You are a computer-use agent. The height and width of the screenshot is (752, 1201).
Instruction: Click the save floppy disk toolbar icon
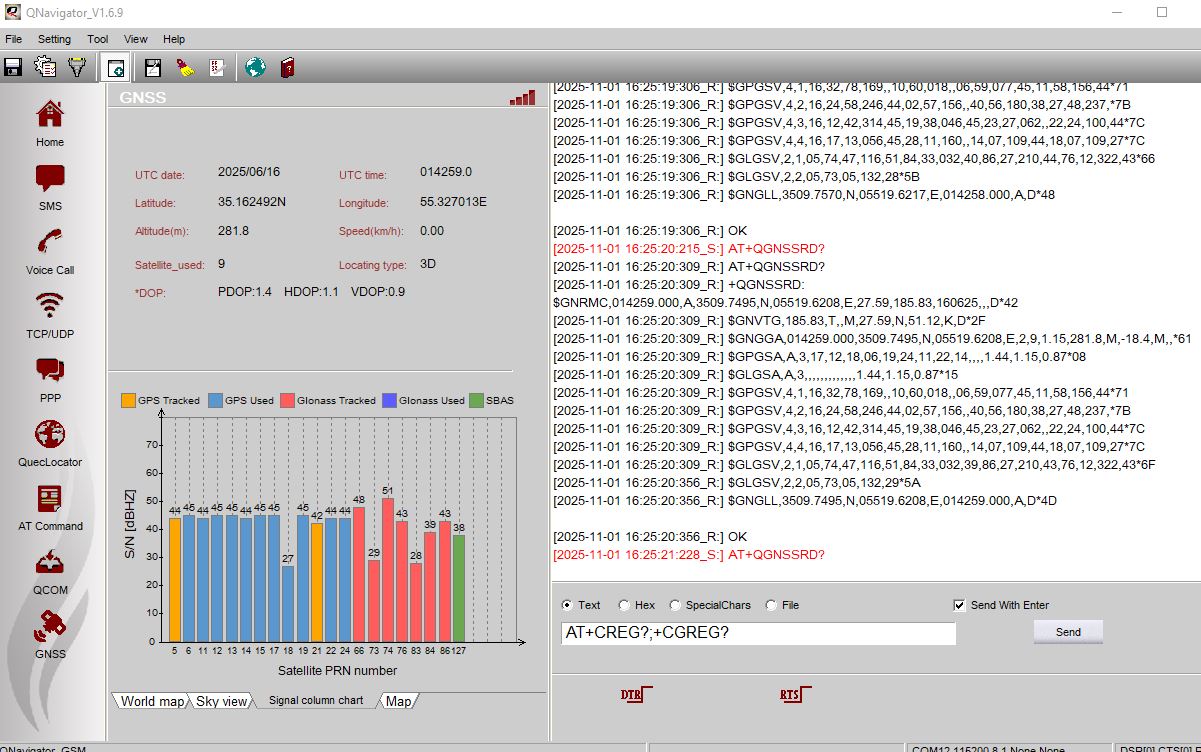point(14,67)
